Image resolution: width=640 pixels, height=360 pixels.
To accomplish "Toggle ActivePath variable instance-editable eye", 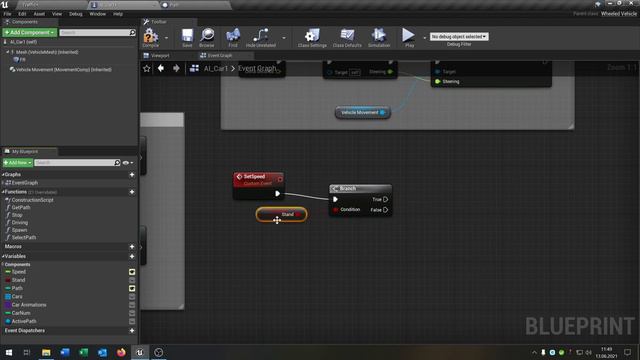I will pyautogui.click(x=132, y=321).
